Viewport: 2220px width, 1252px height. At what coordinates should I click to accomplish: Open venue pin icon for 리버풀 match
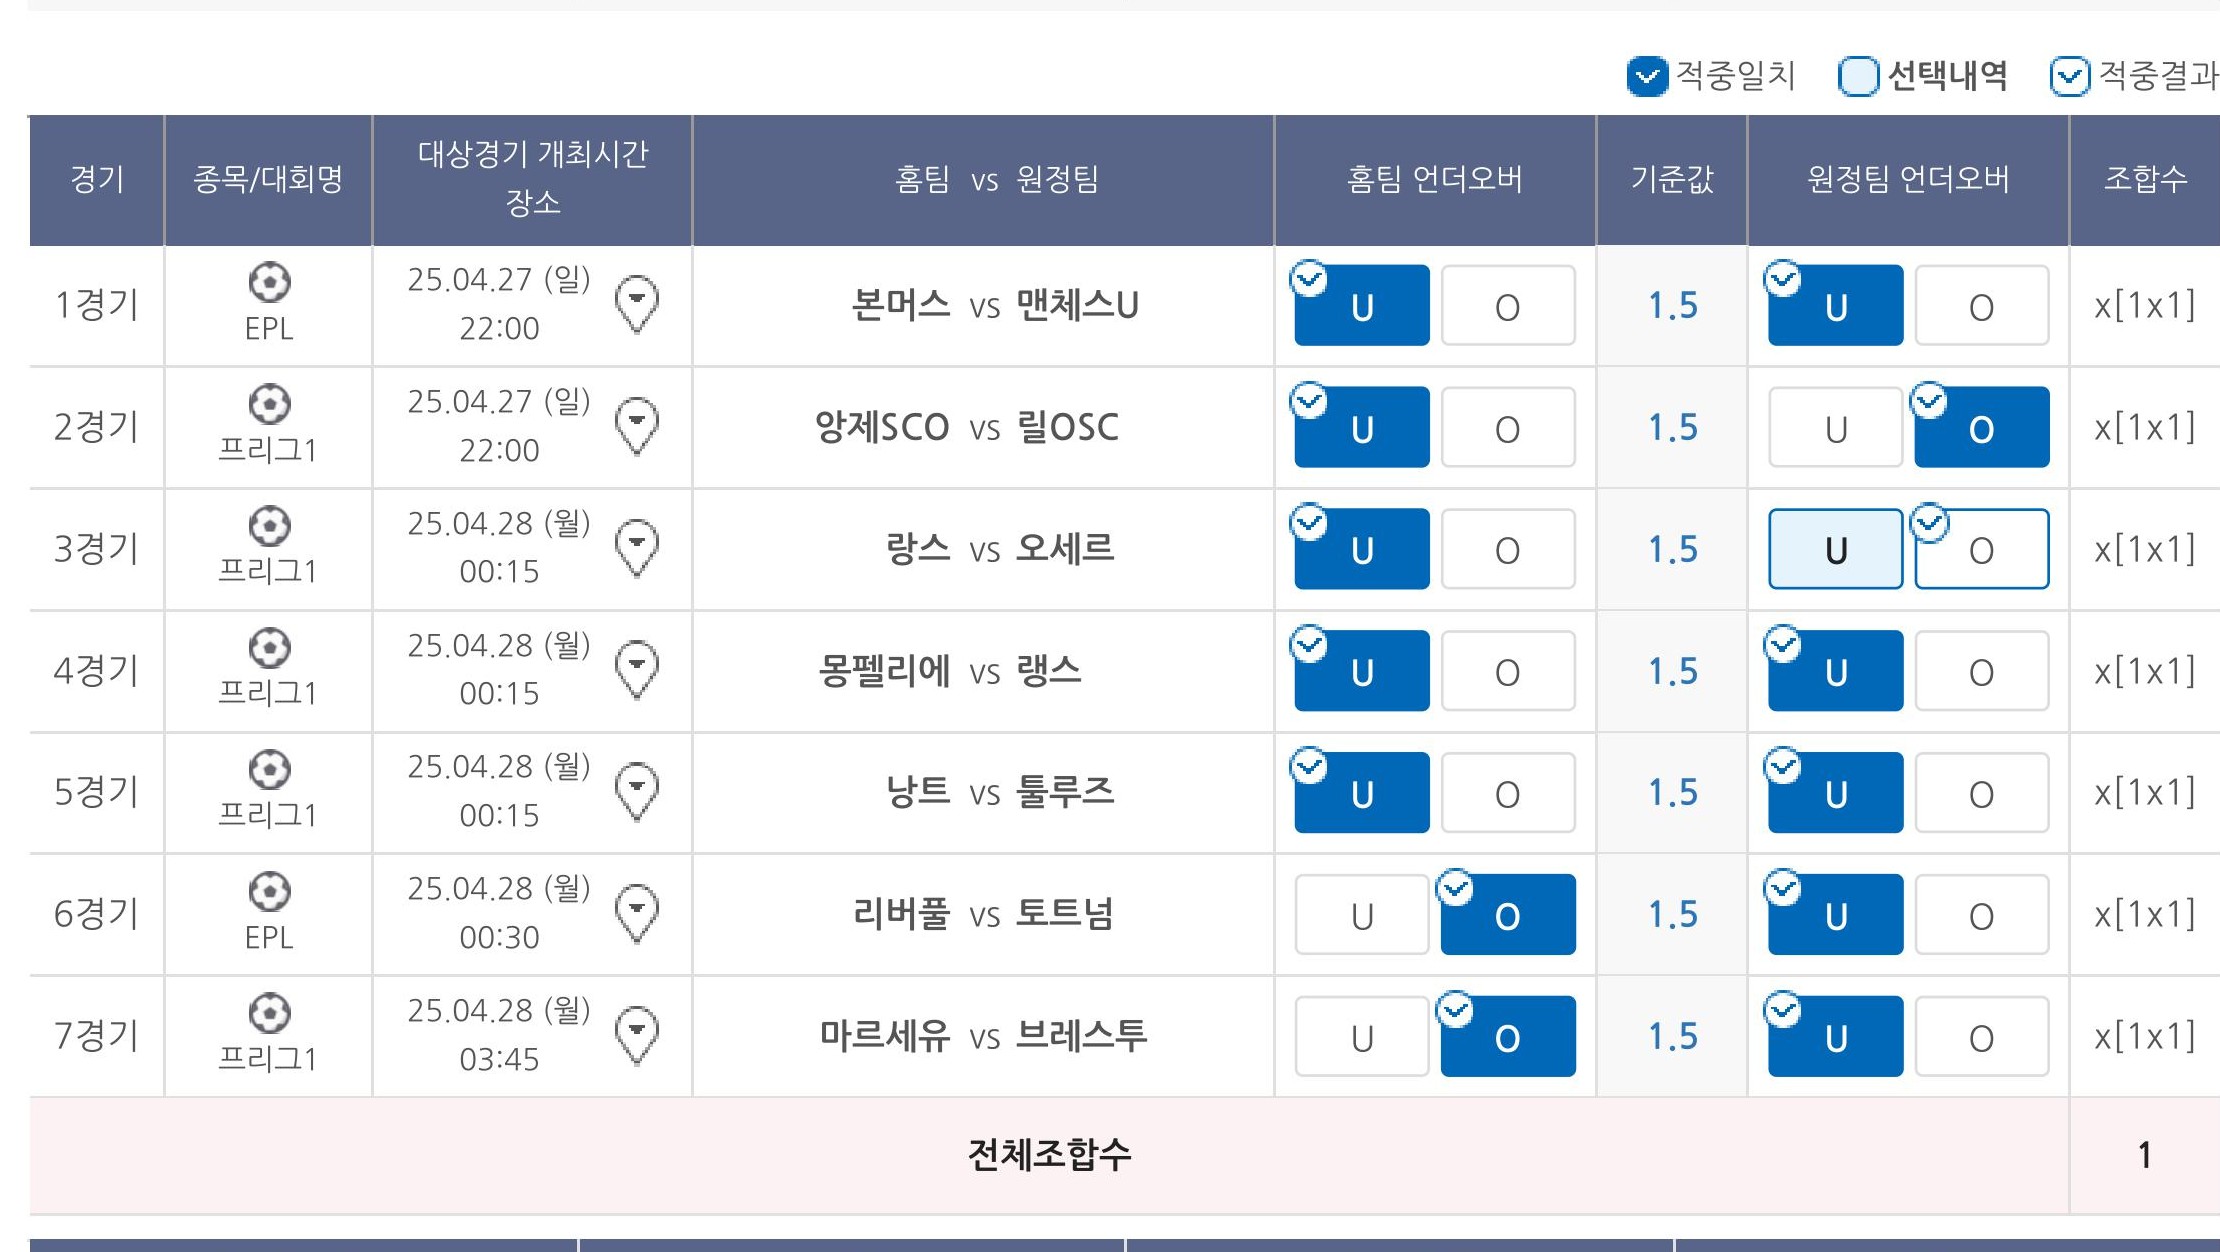[x=637, y=912]
